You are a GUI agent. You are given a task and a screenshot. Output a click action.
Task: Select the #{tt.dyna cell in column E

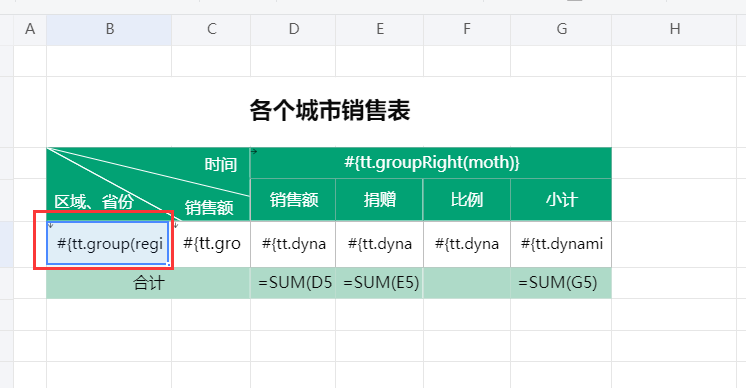380,244
